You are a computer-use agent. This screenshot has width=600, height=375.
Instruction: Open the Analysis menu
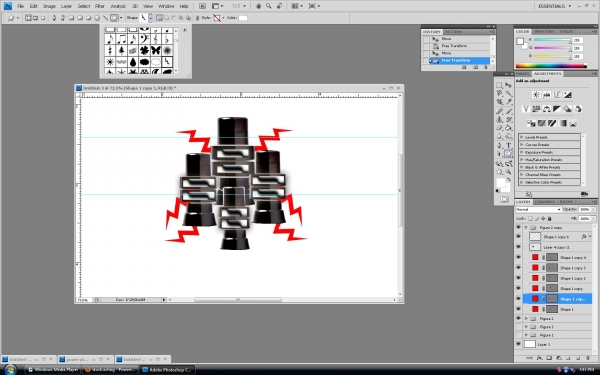[x=118, y=6]
